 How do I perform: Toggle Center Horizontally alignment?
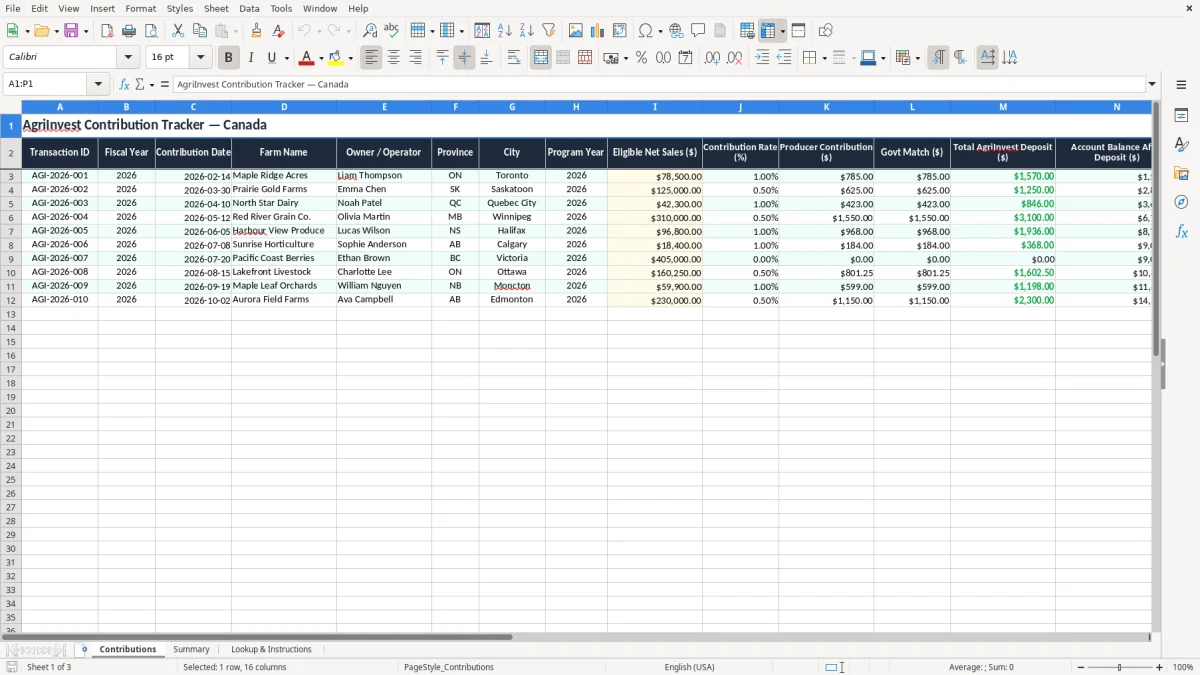point(393,58)
